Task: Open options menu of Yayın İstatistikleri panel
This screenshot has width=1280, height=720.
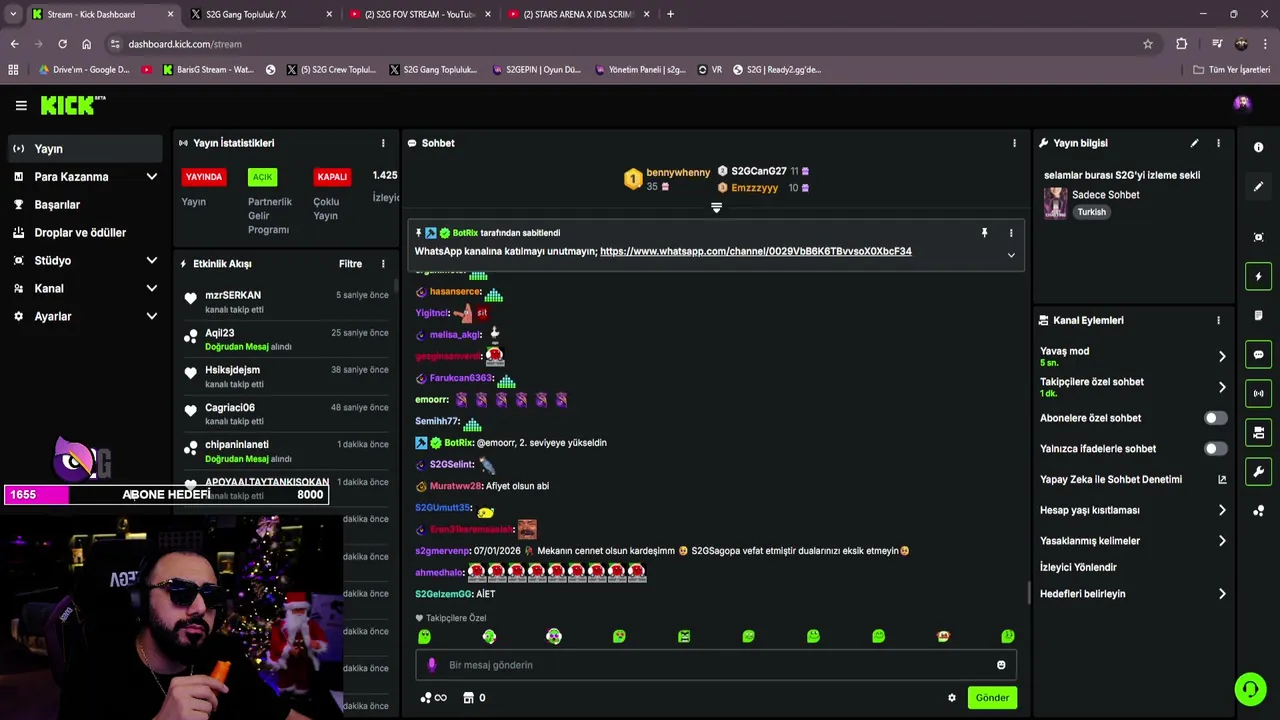Action: click(383, 143)
